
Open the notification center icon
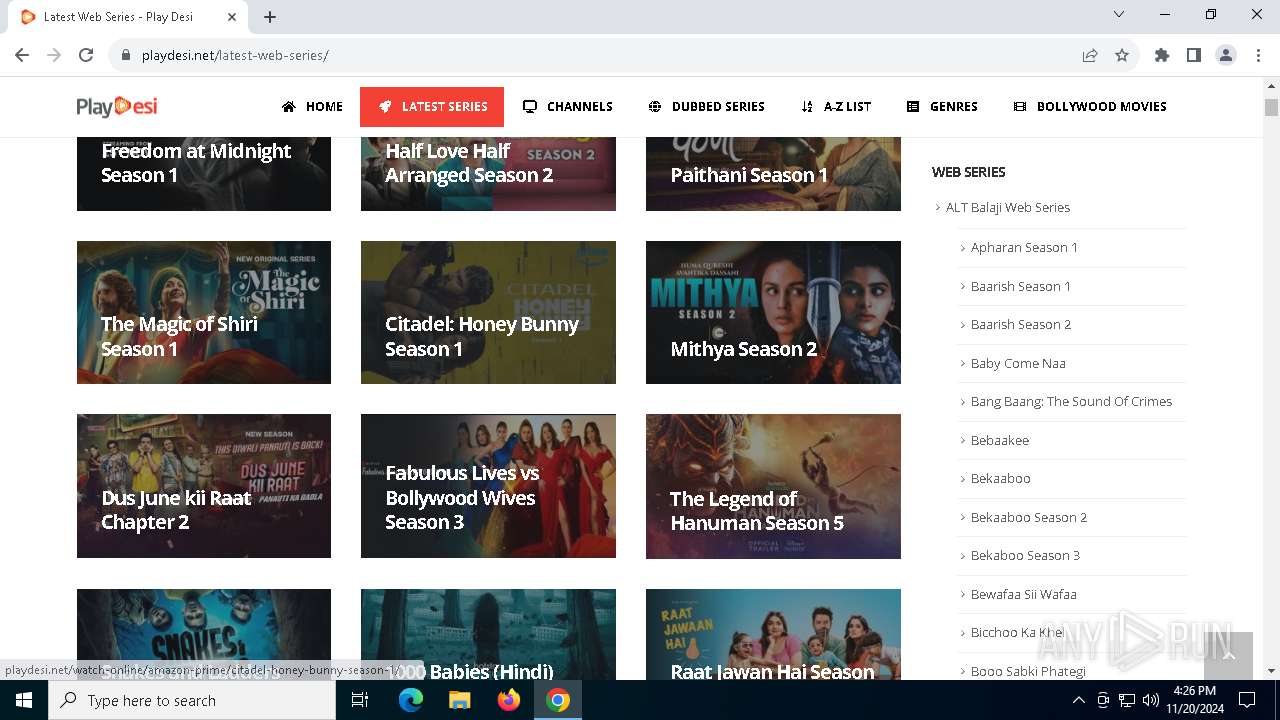(x=1247, y=700)
